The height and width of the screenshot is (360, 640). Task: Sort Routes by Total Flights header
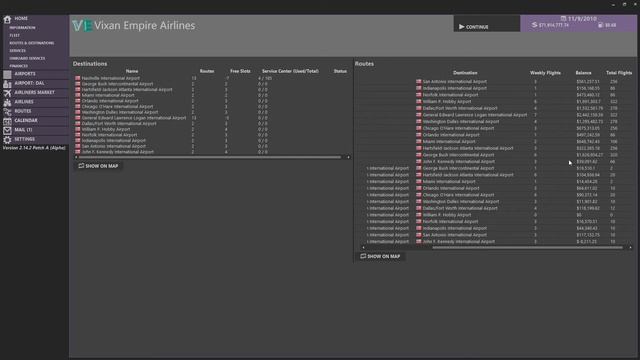(619, 73)
